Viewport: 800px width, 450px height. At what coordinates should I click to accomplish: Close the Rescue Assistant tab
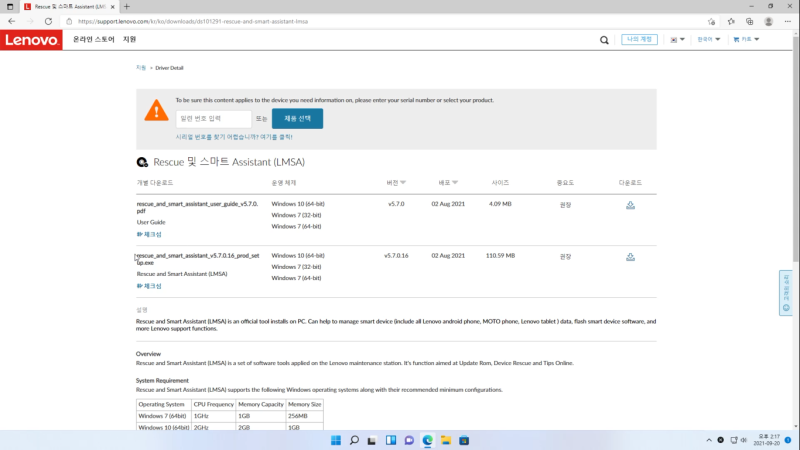[x=112, y=7]
